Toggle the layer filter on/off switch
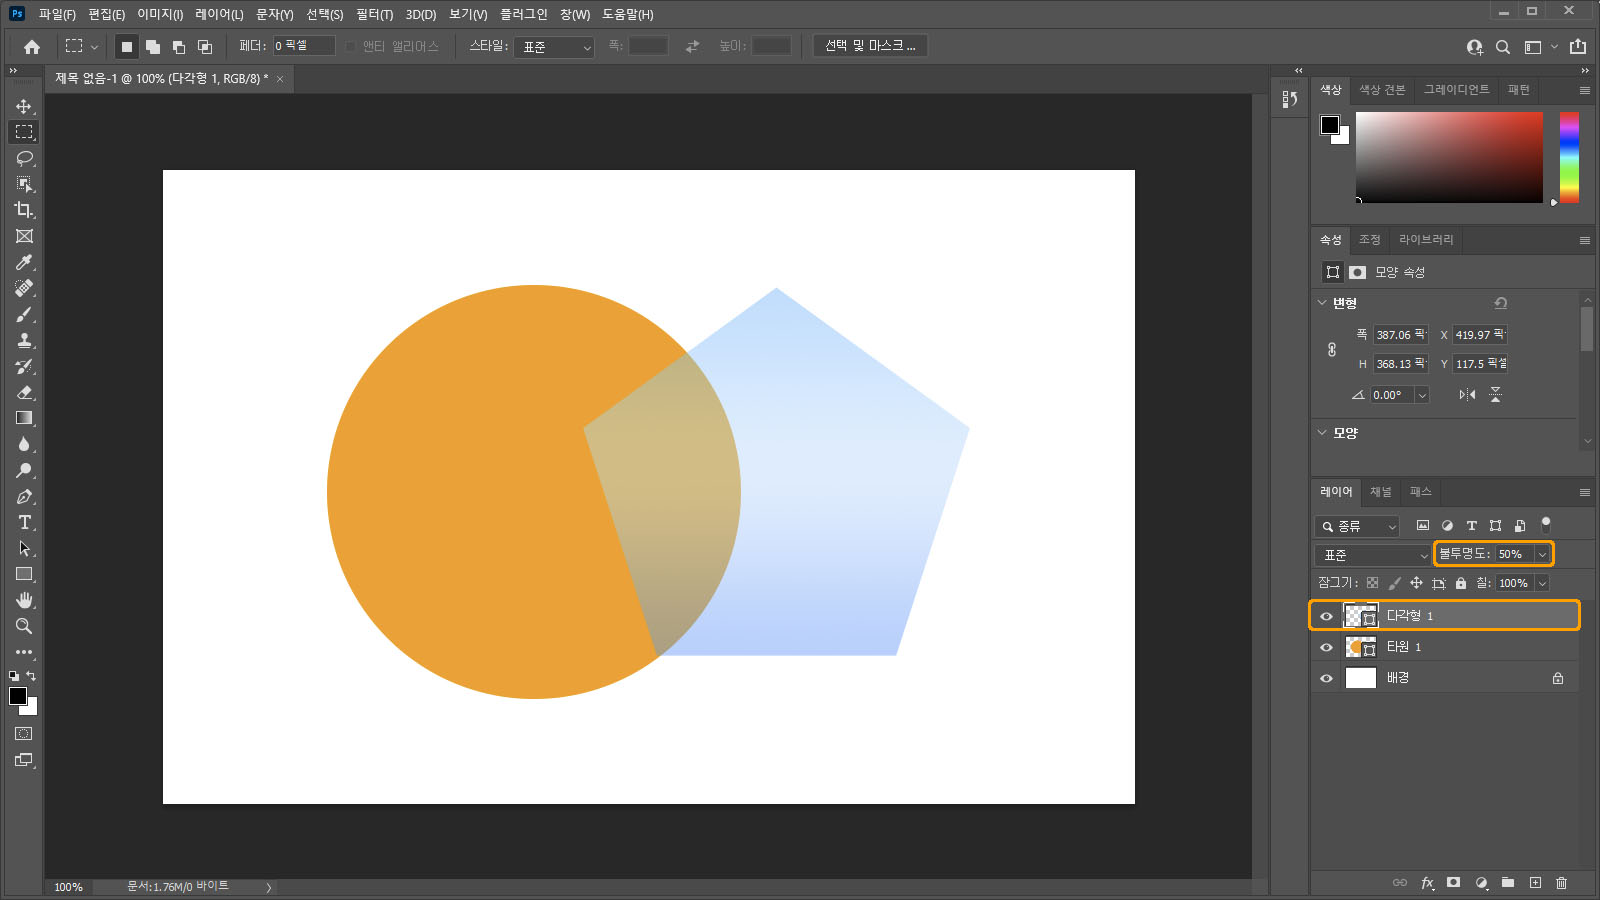Image resolution: width=1600 pixels, height=900 pixels. point(1546,524)
